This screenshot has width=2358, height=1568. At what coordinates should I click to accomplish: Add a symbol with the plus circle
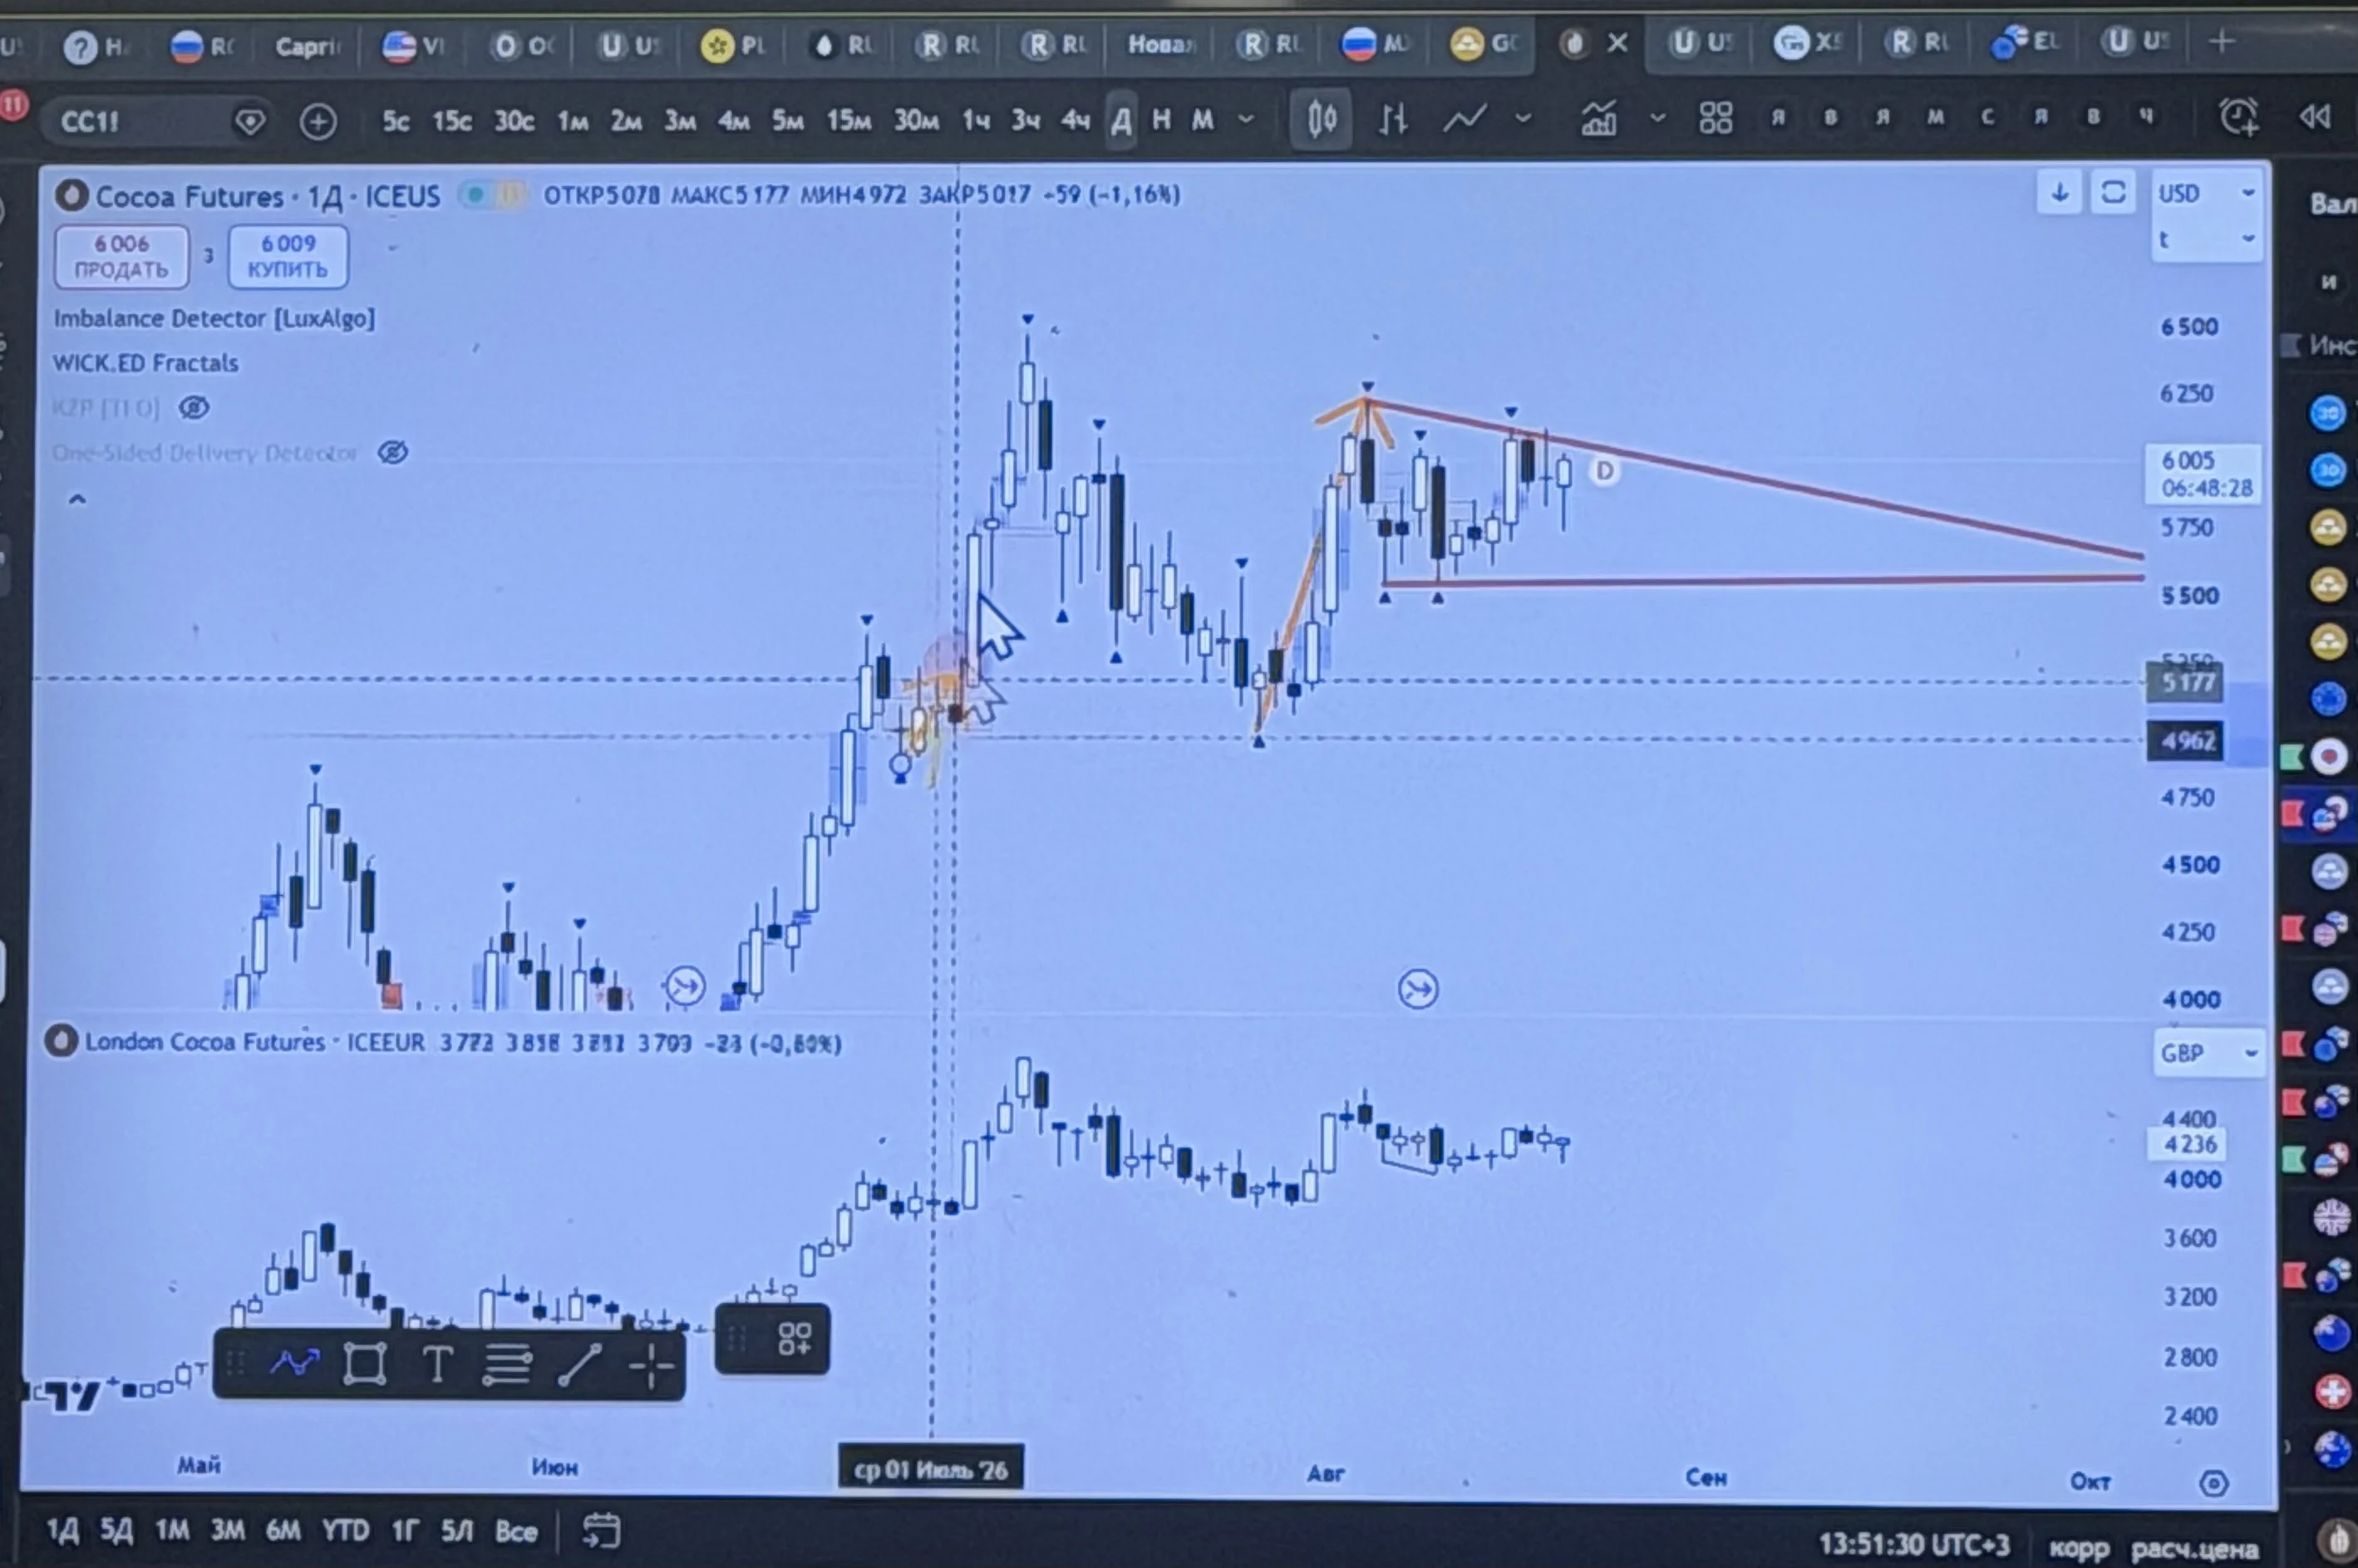pyautogui.click(x=318, y=122)
